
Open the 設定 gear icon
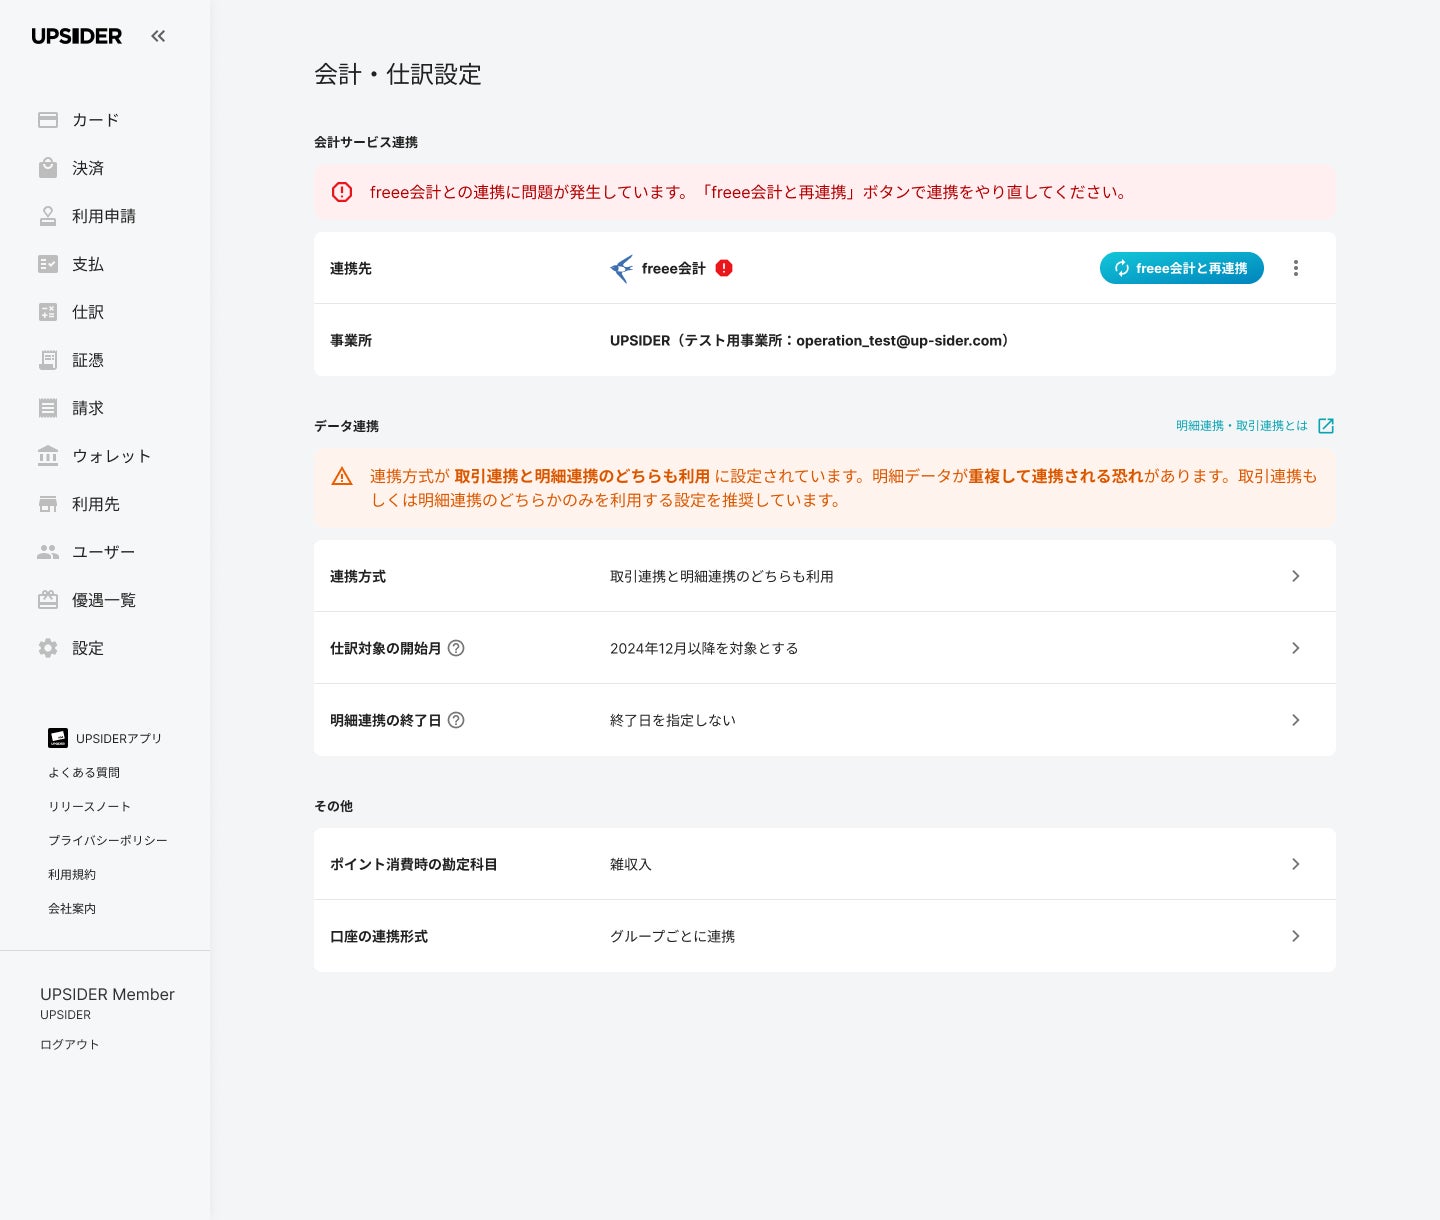[x=48, y=648]
